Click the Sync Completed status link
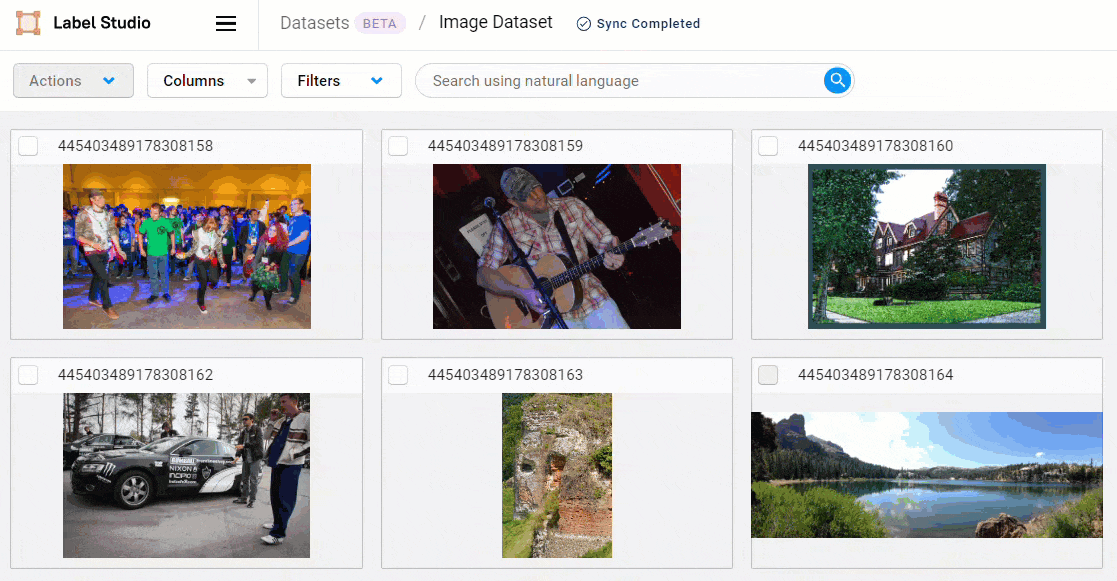This screenshot has height=581, width=1117. pyautogui.click(x=648, y=23)
